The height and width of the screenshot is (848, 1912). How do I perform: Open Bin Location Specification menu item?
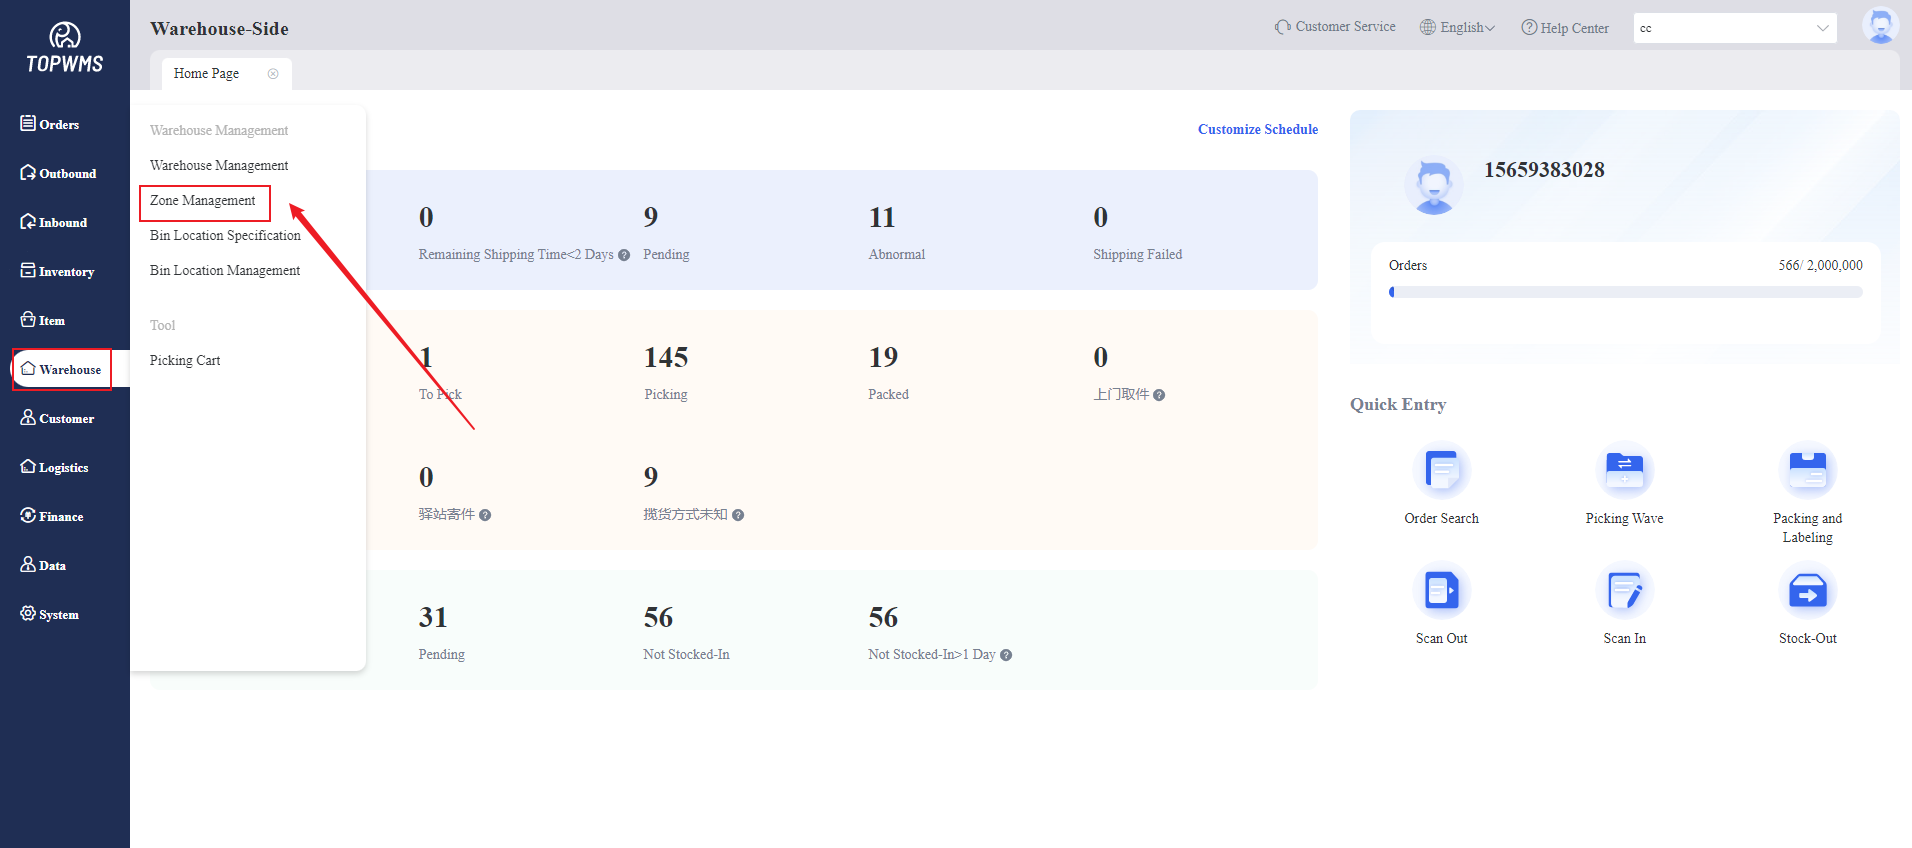[x=225, y=236]
